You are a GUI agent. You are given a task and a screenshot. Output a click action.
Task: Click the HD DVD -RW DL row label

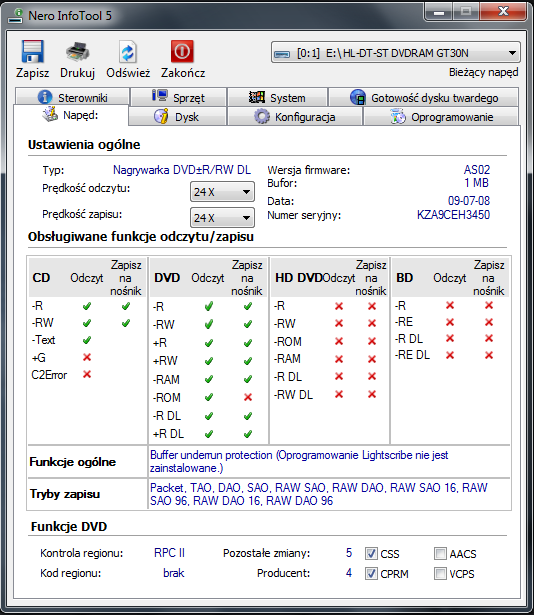[293, 395]
